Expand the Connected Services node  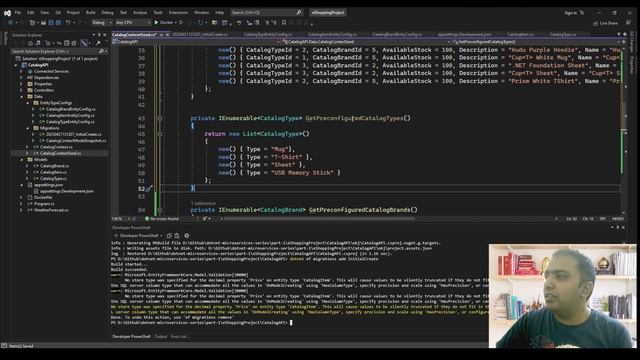pos(21,71)
